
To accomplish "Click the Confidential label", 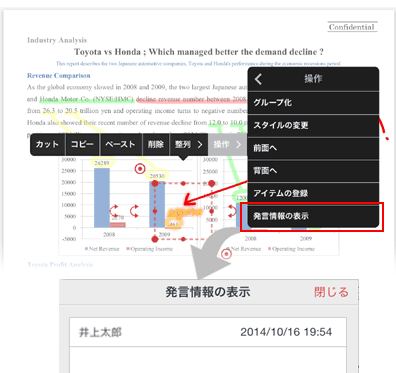I will (352, 27).
